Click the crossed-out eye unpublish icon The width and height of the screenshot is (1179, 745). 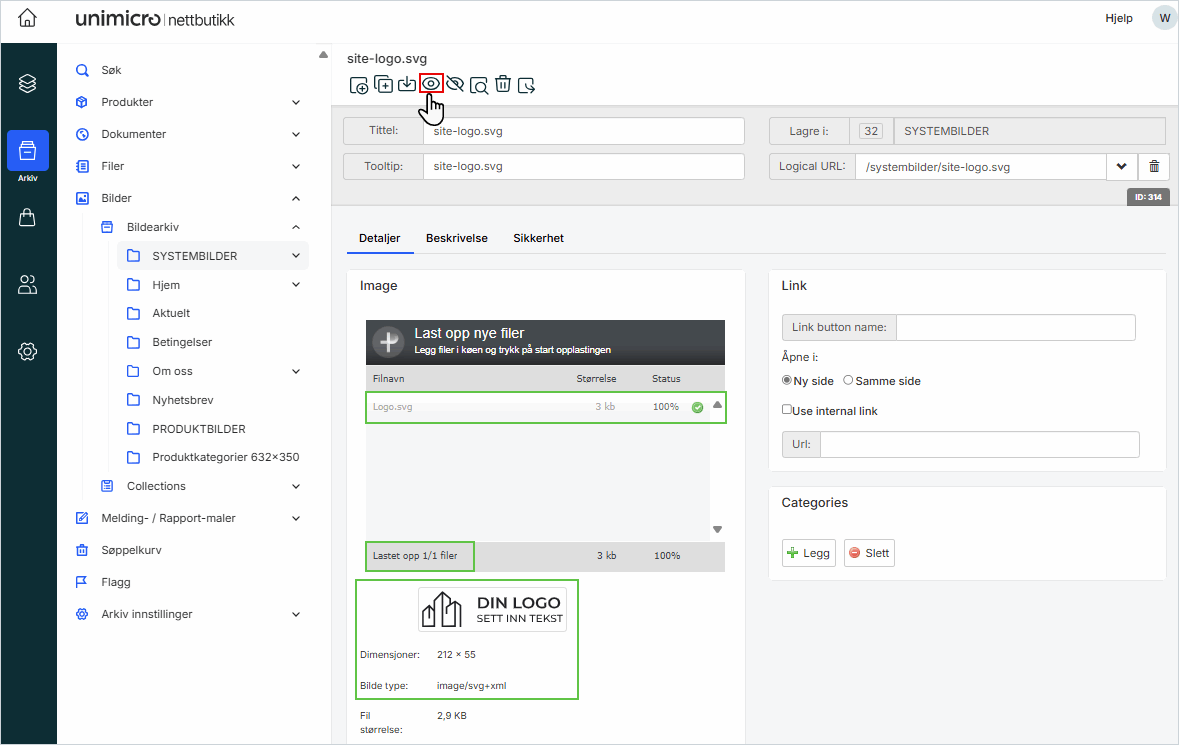pos(455,84)
